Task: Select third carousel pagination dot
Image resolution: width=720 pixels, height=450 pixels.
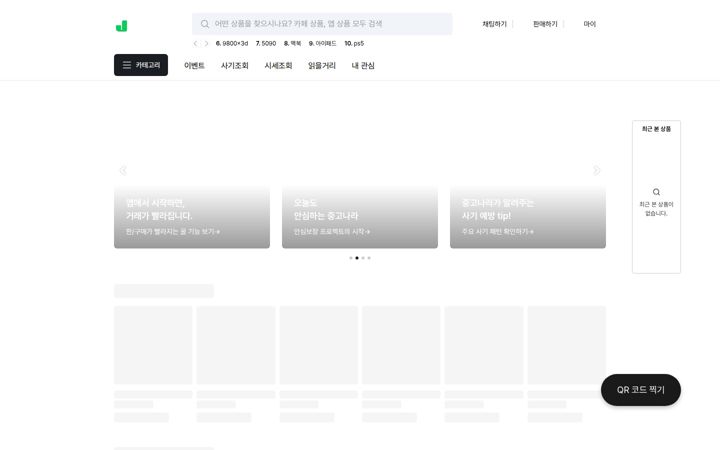Action: pos(363,258)
